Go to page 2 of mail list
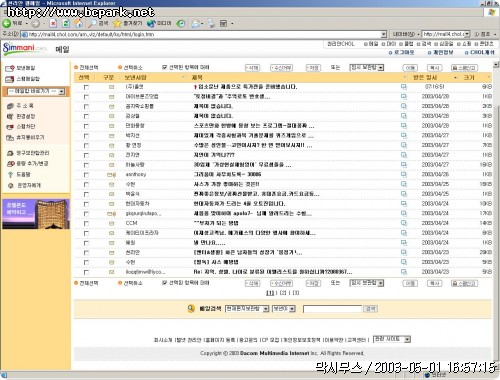500x380 pixels. point(283,293)
